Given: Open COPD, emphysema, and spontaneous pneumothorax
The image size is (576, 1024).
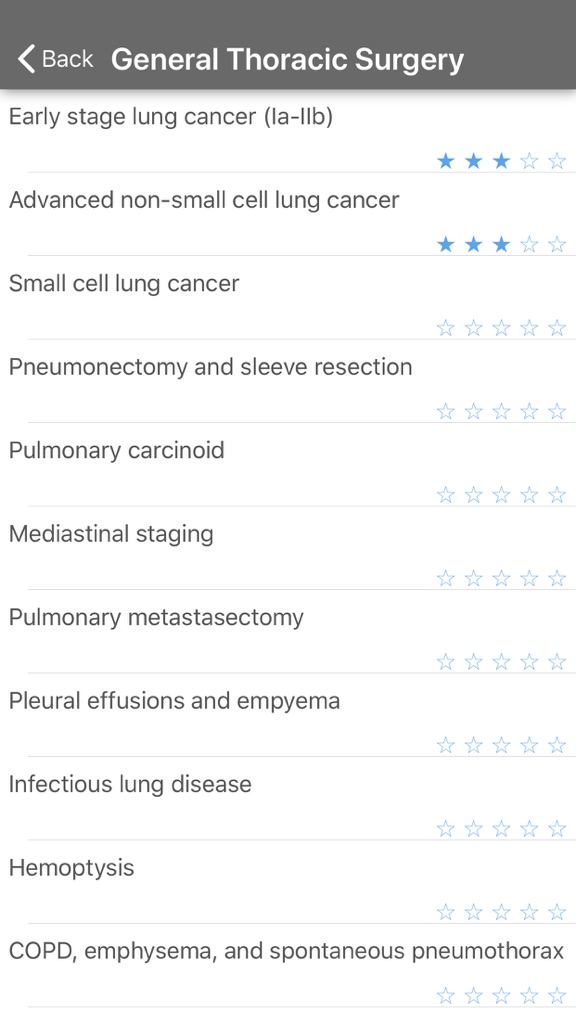Looking at the screenshot, I should (288, 966).
